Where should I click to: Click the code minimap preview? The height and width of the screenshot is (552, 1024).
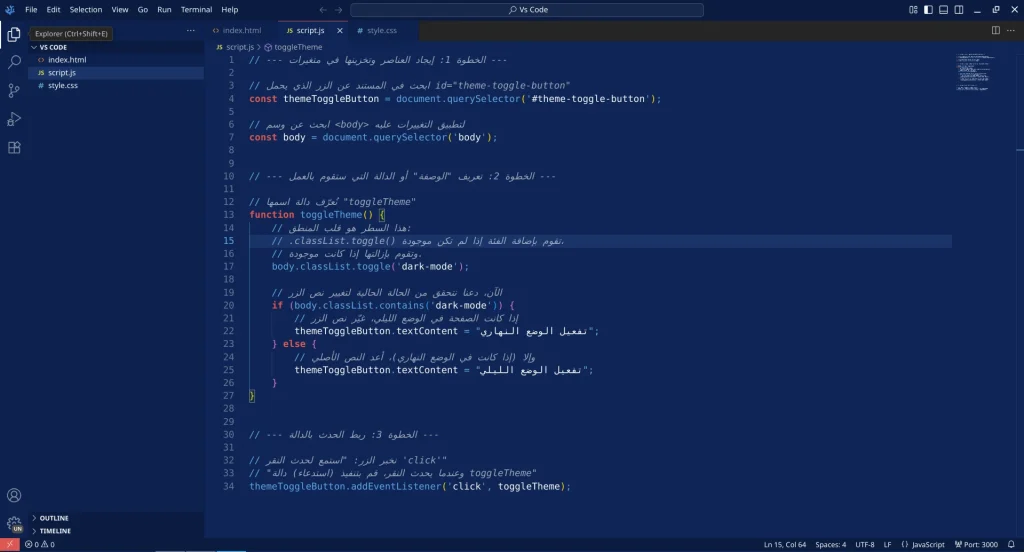(x=975, y=72)
